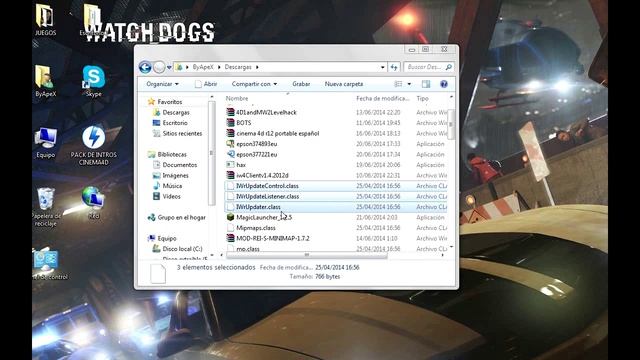Open the Compartir con dropdown
The width and height of the screenshot is (640, 360).
[x=254, y=84]
